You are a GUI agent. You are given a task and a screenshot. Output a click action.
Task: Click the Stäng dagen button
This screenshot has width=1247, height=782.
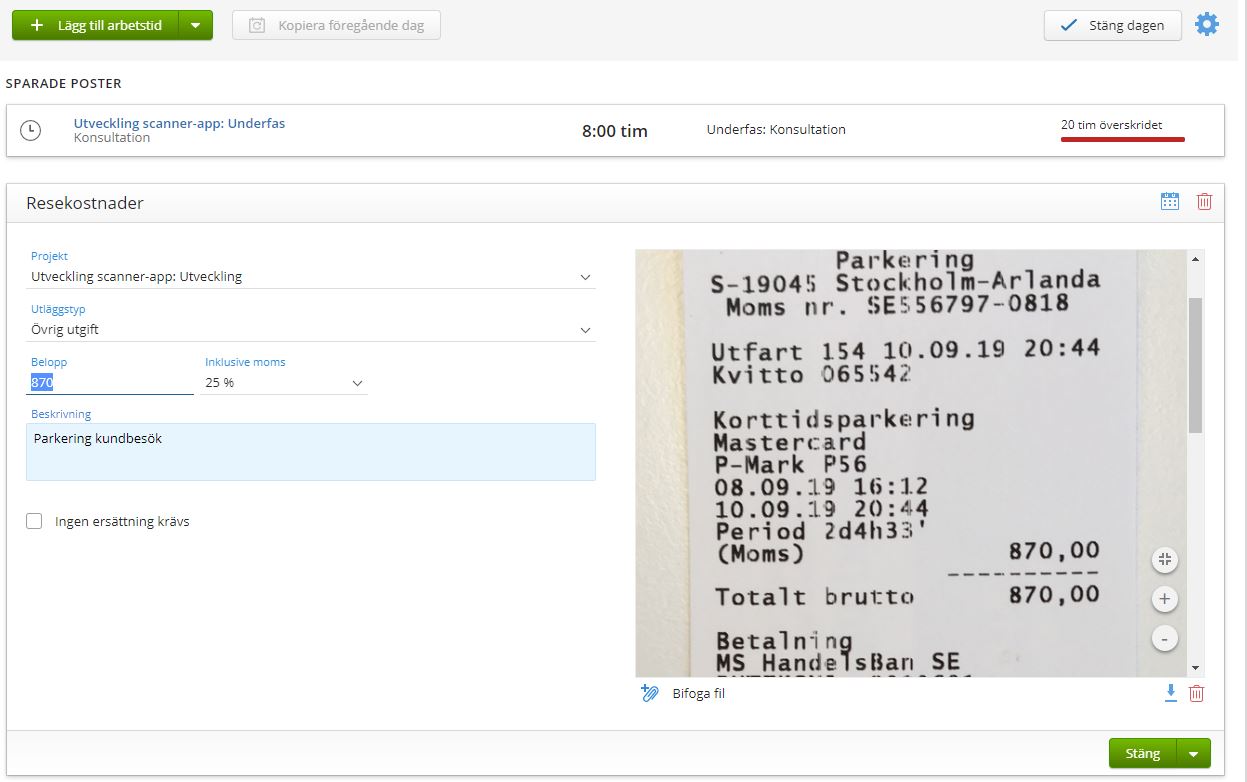tap(1112, 27)
